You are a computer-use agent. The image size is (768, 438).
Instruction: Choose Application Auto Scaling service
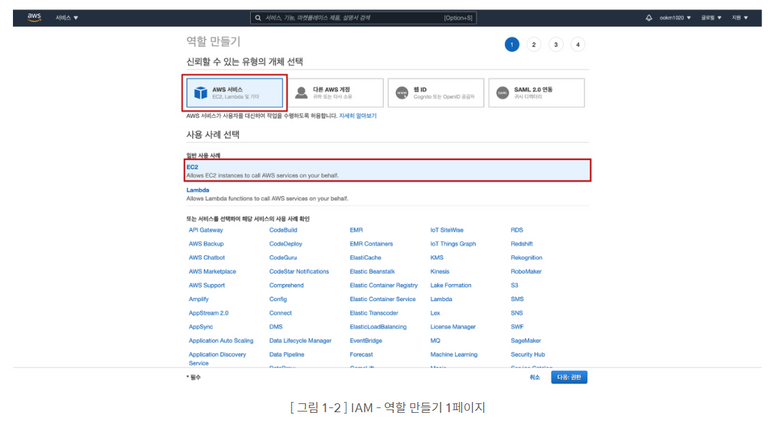[221, 341]
